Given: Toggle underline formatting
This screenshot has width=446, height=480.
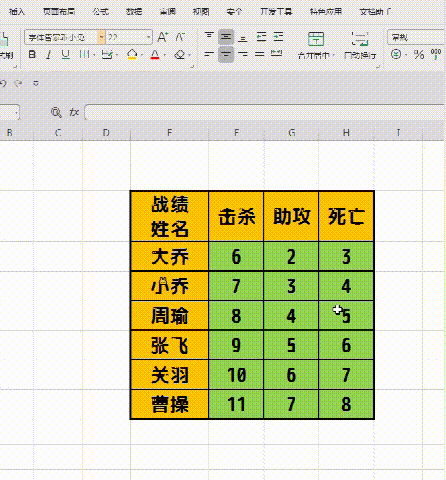Looking at the screenshot, I should point(66,54).
